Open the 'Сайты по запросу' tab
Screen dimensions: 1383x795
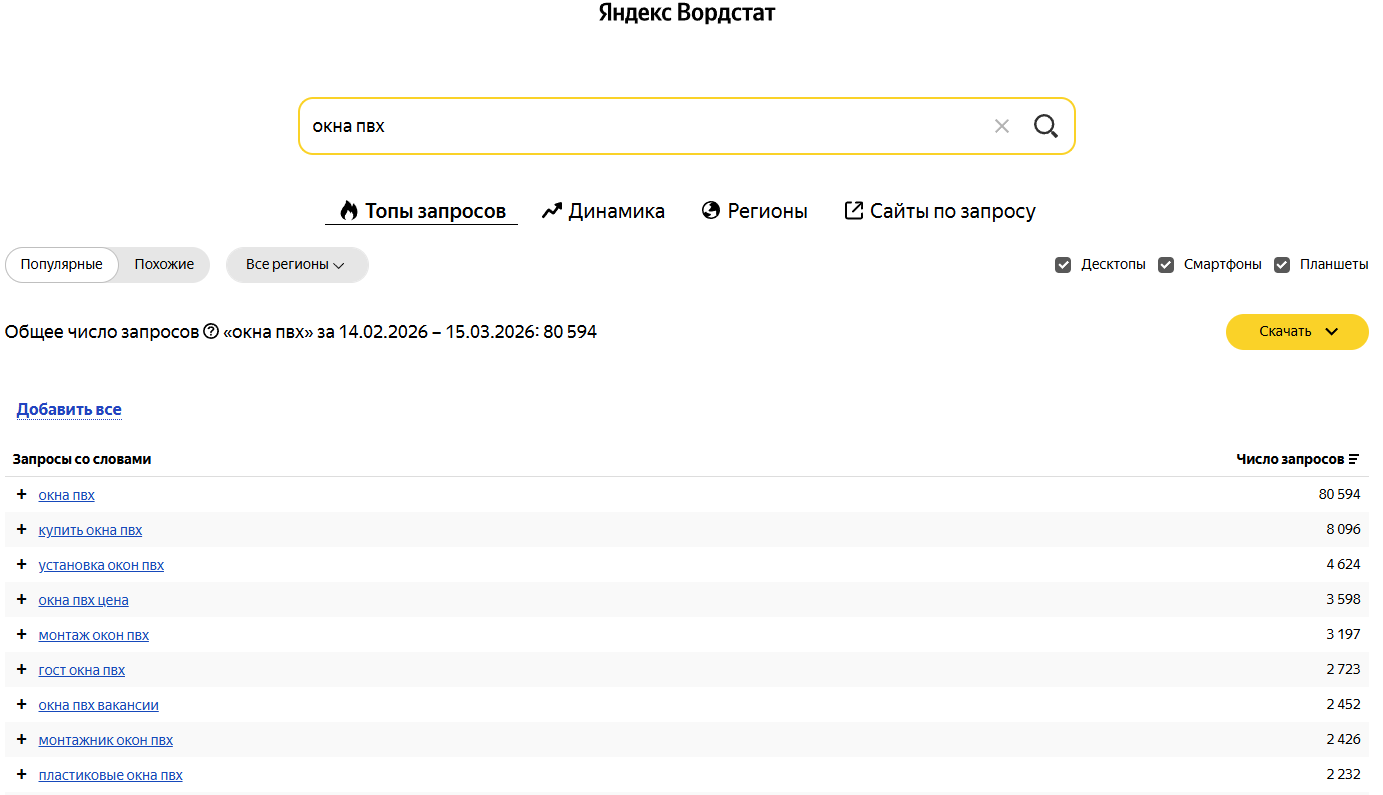(940, 211)
